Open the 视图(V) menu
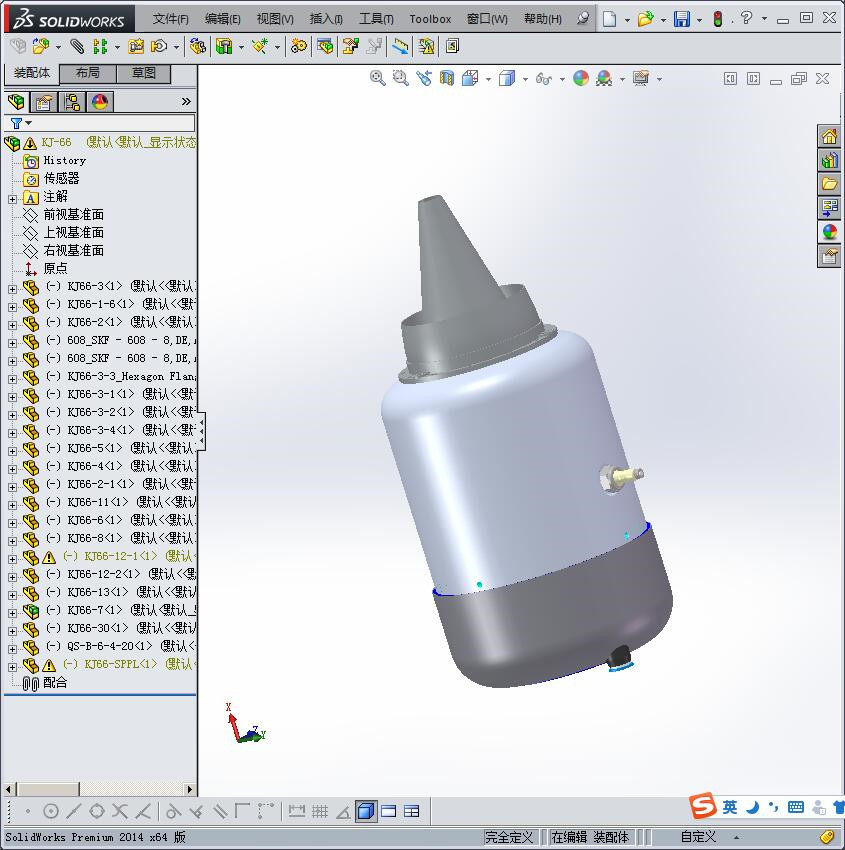This screenshot has width=845, height=850. coord(275,19)
